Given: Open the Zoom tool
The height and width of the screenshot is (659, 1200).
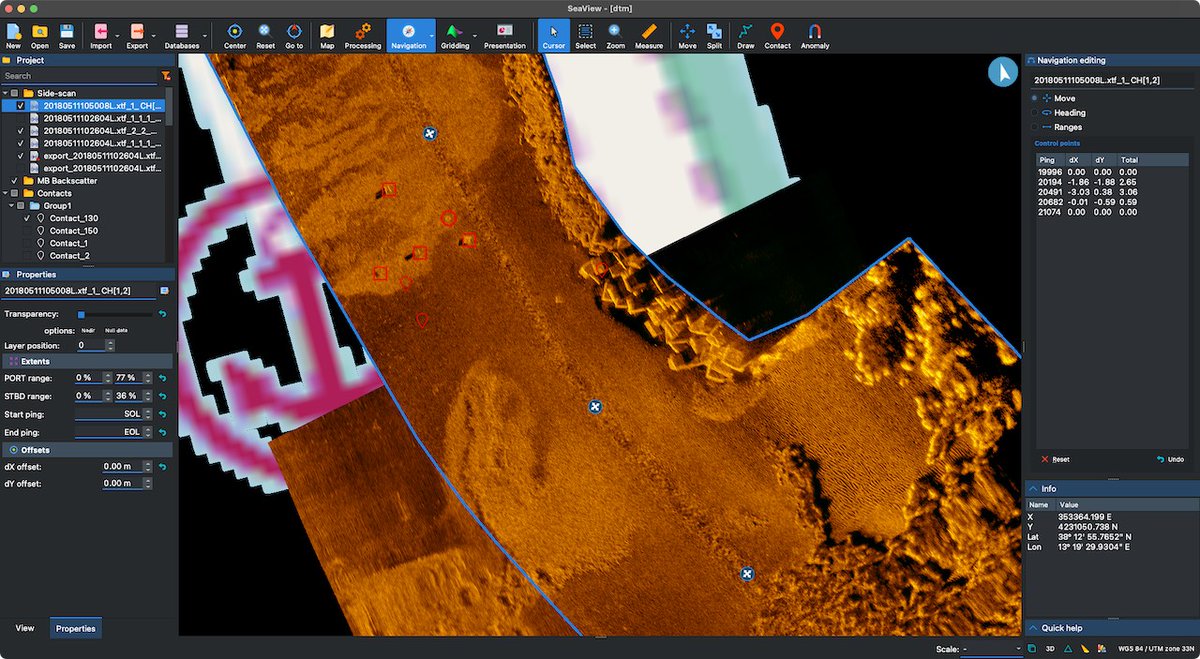Looking at the screenshot, I should click(x=615, y=36).
